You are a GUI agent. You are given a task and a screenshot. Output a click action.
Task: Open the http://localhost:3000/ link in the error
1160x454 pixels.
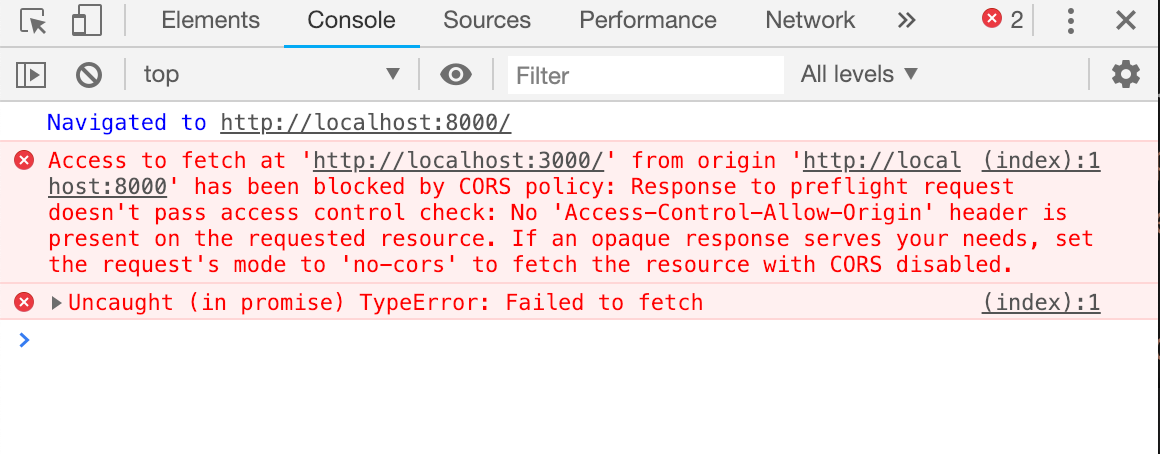coord(459,160)
